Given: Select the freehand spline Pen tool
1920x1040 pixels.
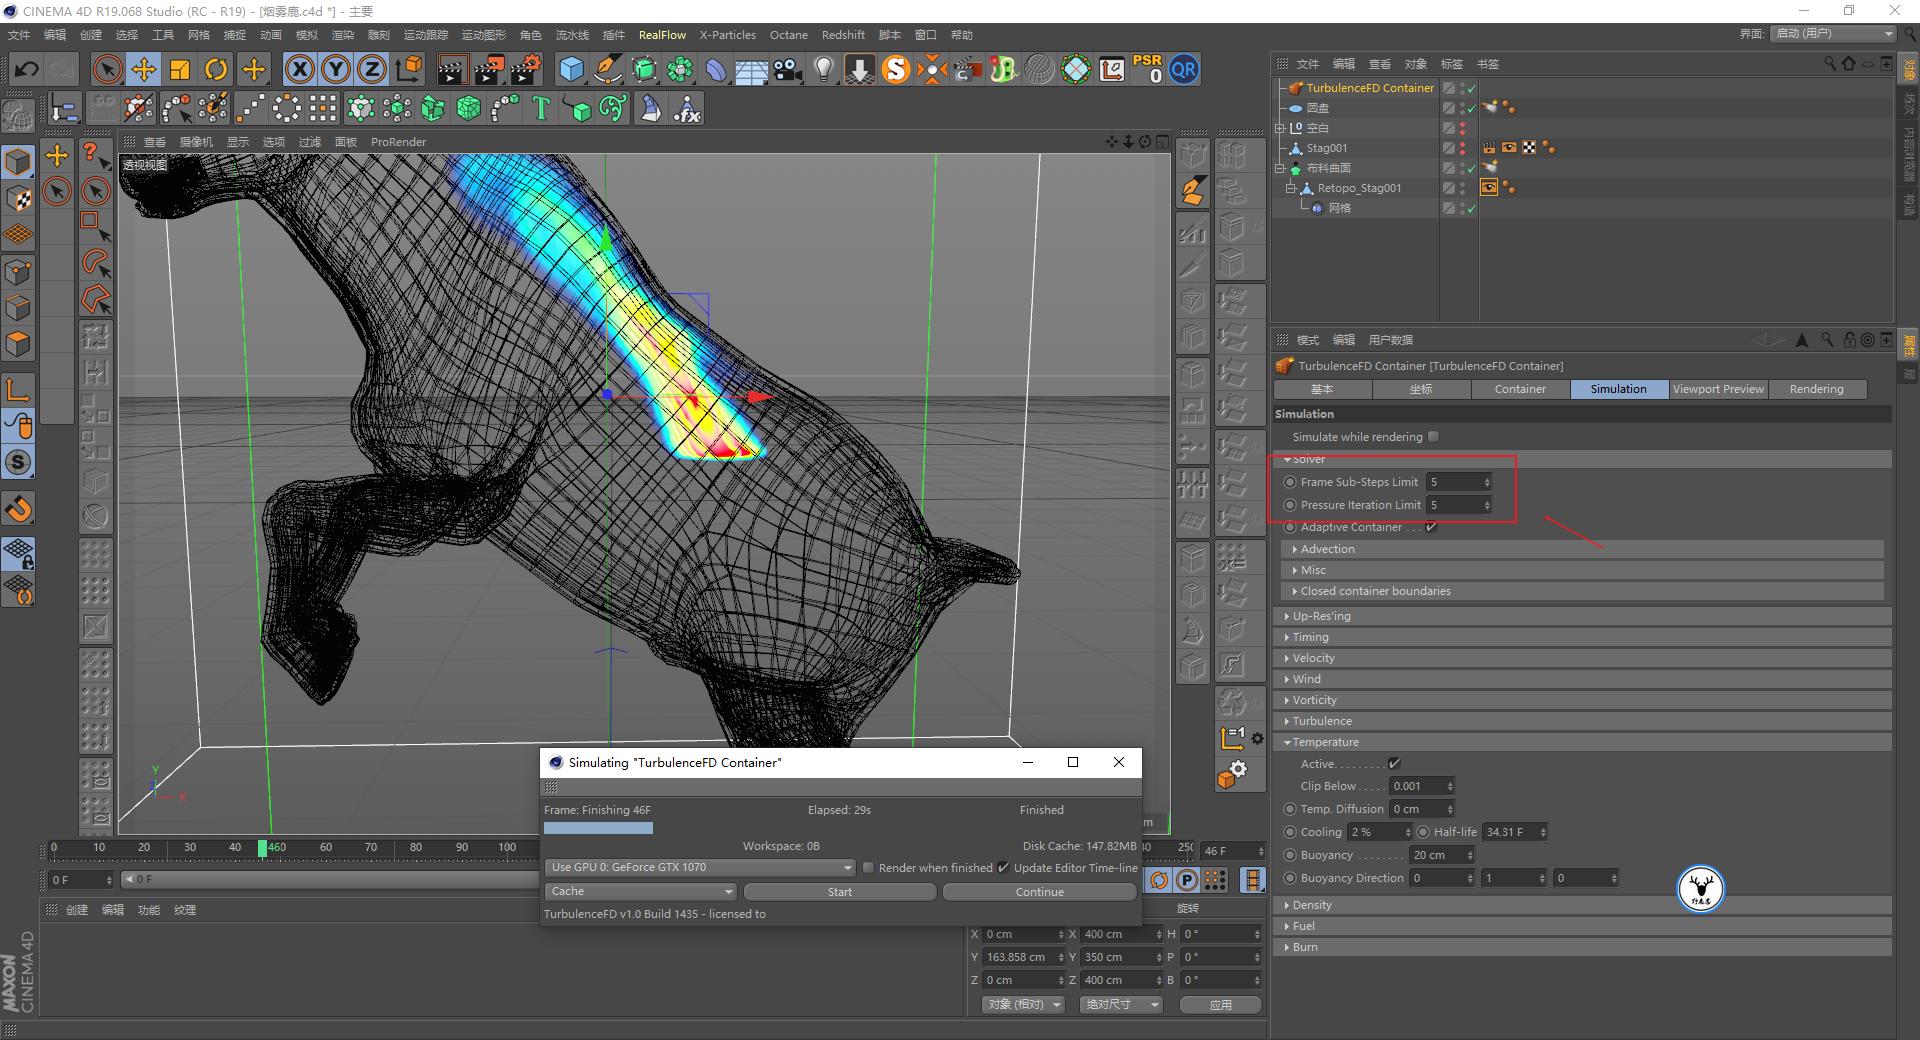Looking at the screenshot, I should [x=608, y=69].
